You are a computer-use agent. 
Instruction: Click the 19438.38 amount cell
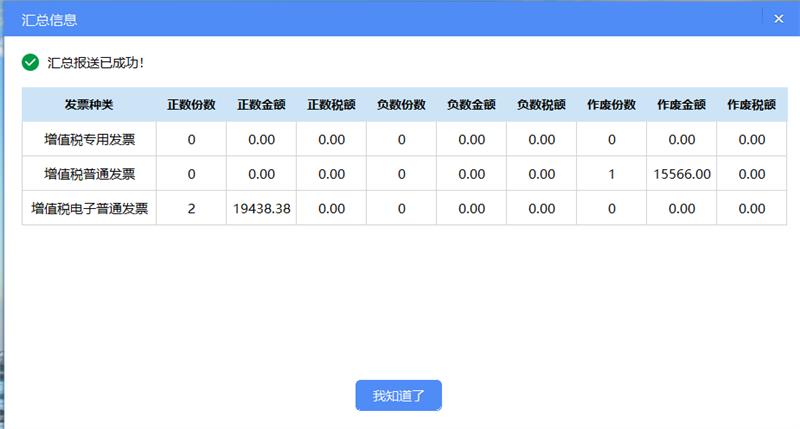261,209
